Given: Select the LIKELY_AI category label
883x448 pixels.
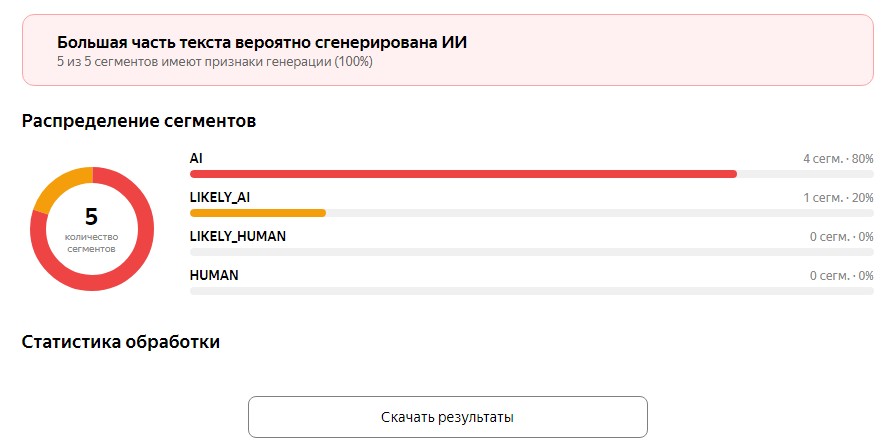Looking at the screenshot, I should coord(220,198).
